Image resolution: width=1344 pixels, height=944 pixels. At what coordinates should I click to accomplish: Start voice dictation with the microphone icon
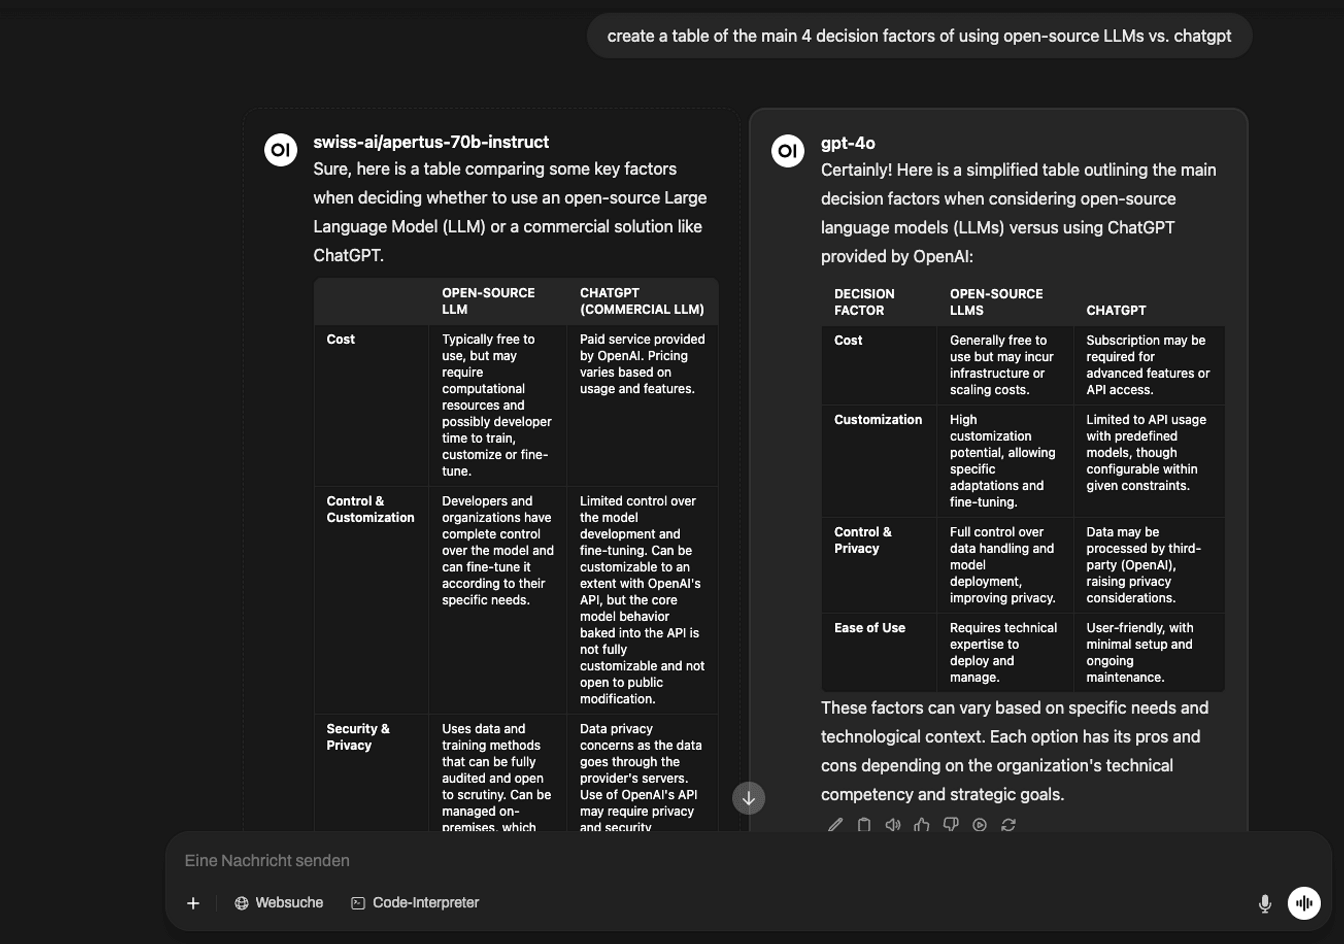[1267, 903]
